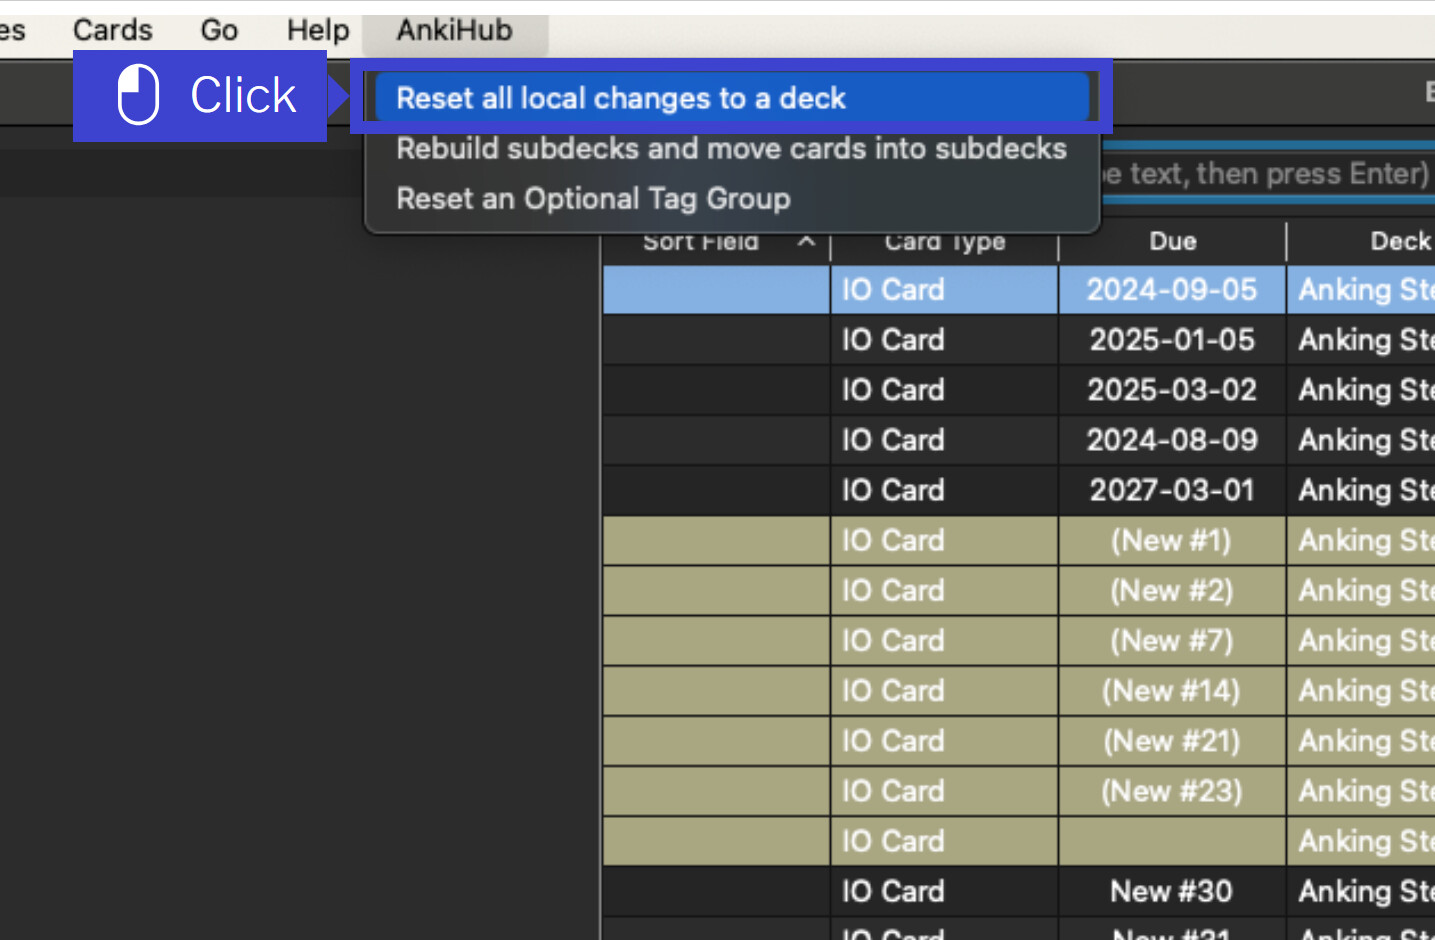Select the suspended card row (New #1)

[x=1171, y=541]
